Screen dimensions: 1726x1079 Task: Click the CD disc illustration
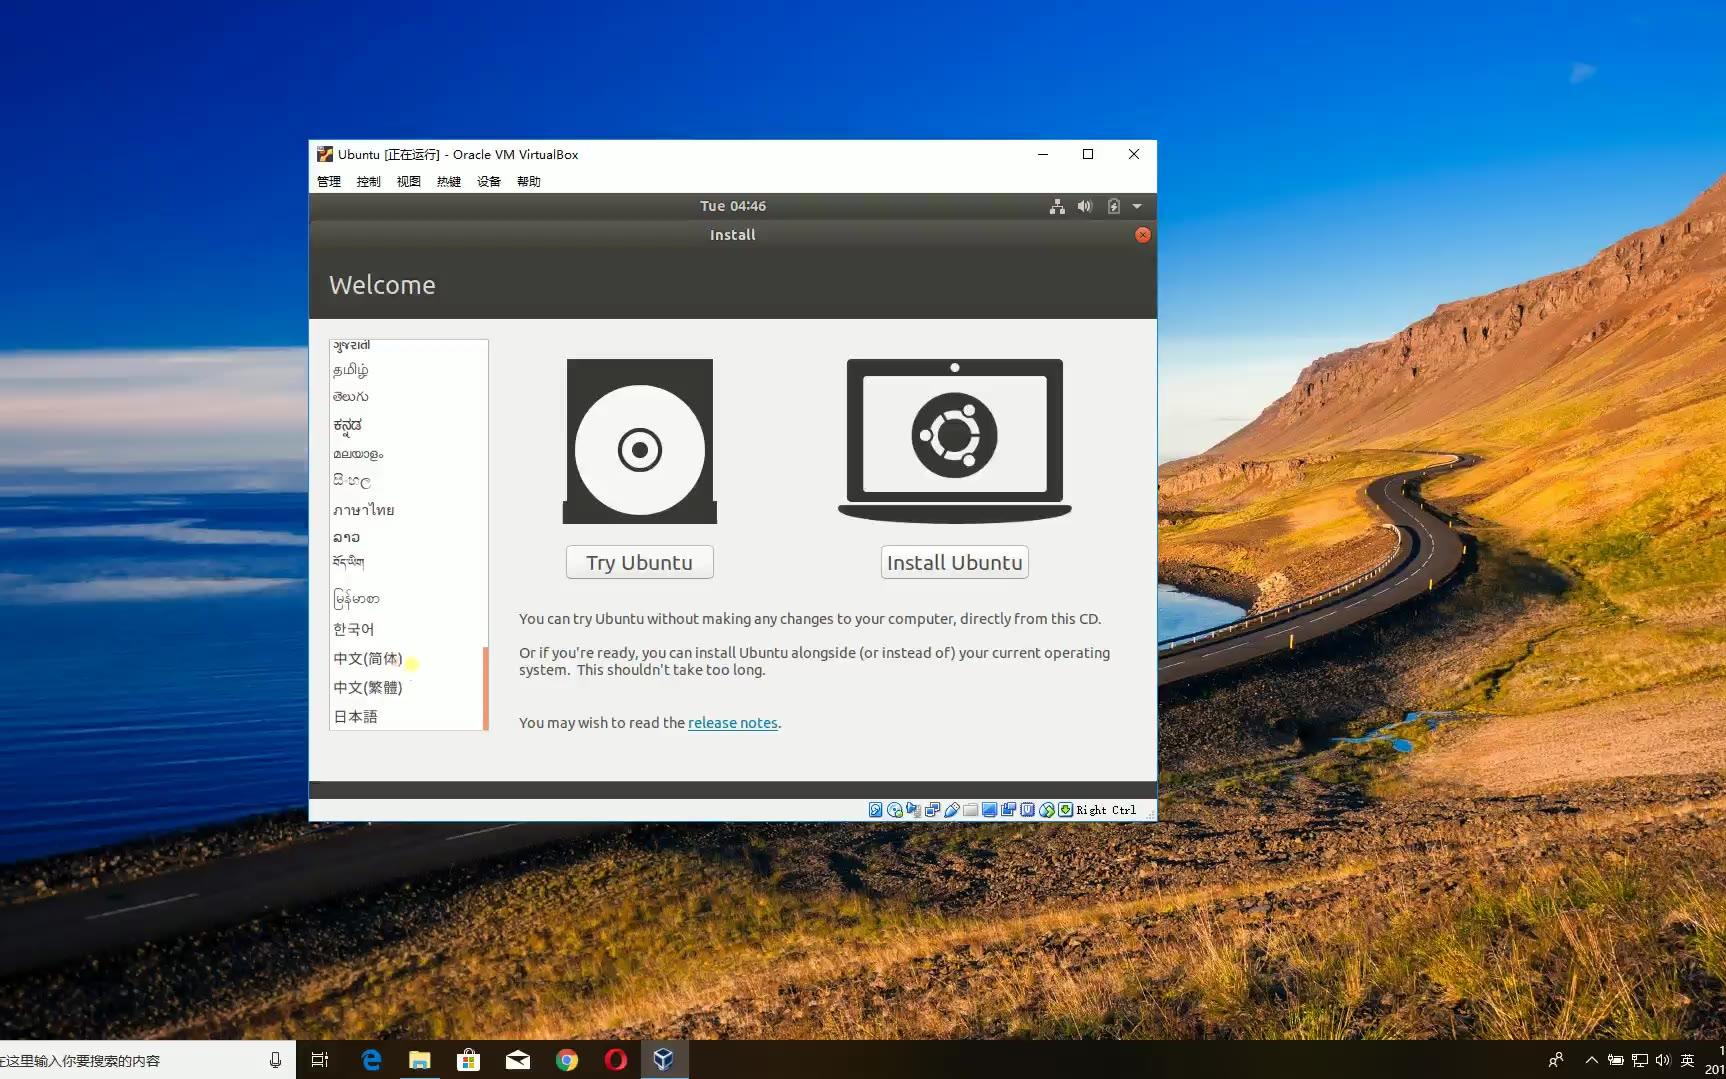point(640,441)
